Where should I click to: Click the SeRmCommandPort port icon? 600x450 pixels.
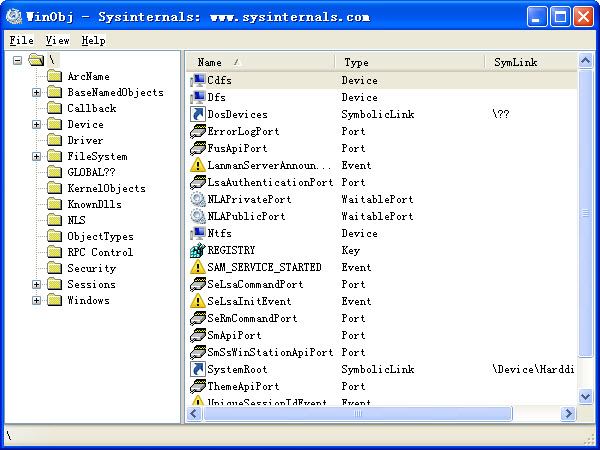[x=198, y=318]
